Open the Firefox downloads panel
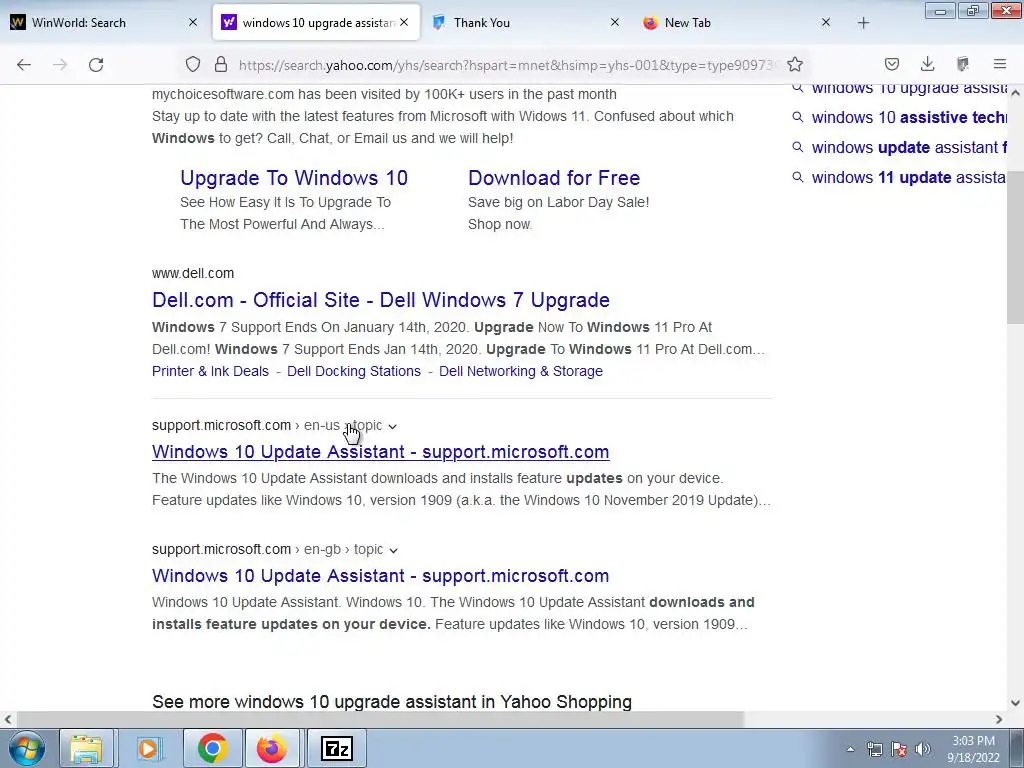This screenshot has height=768, width=1024. [x=927, y=64]
